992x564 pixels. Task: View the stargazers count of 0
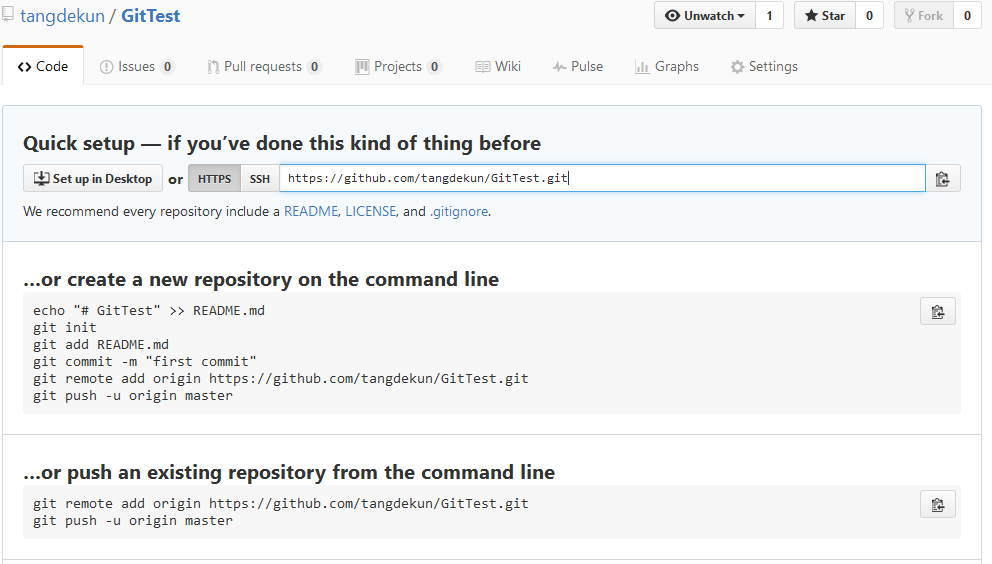click(869, 16)
